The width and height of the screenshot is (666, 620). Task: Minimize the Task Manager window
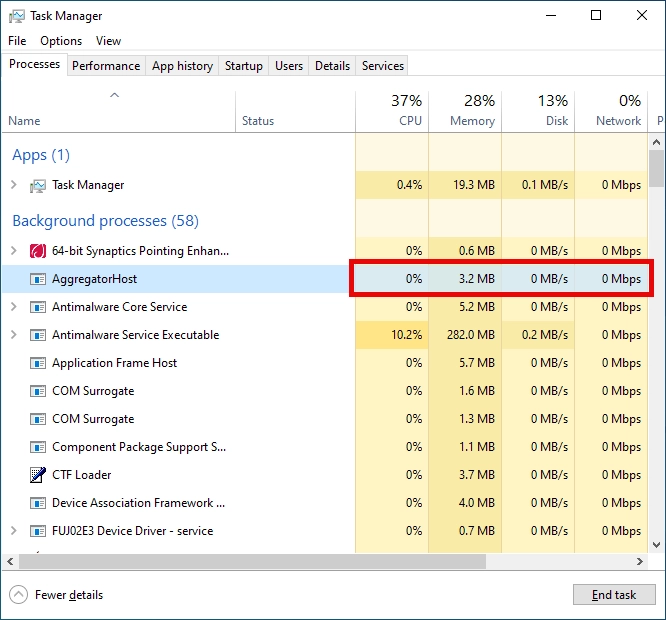tap(551, 16)
